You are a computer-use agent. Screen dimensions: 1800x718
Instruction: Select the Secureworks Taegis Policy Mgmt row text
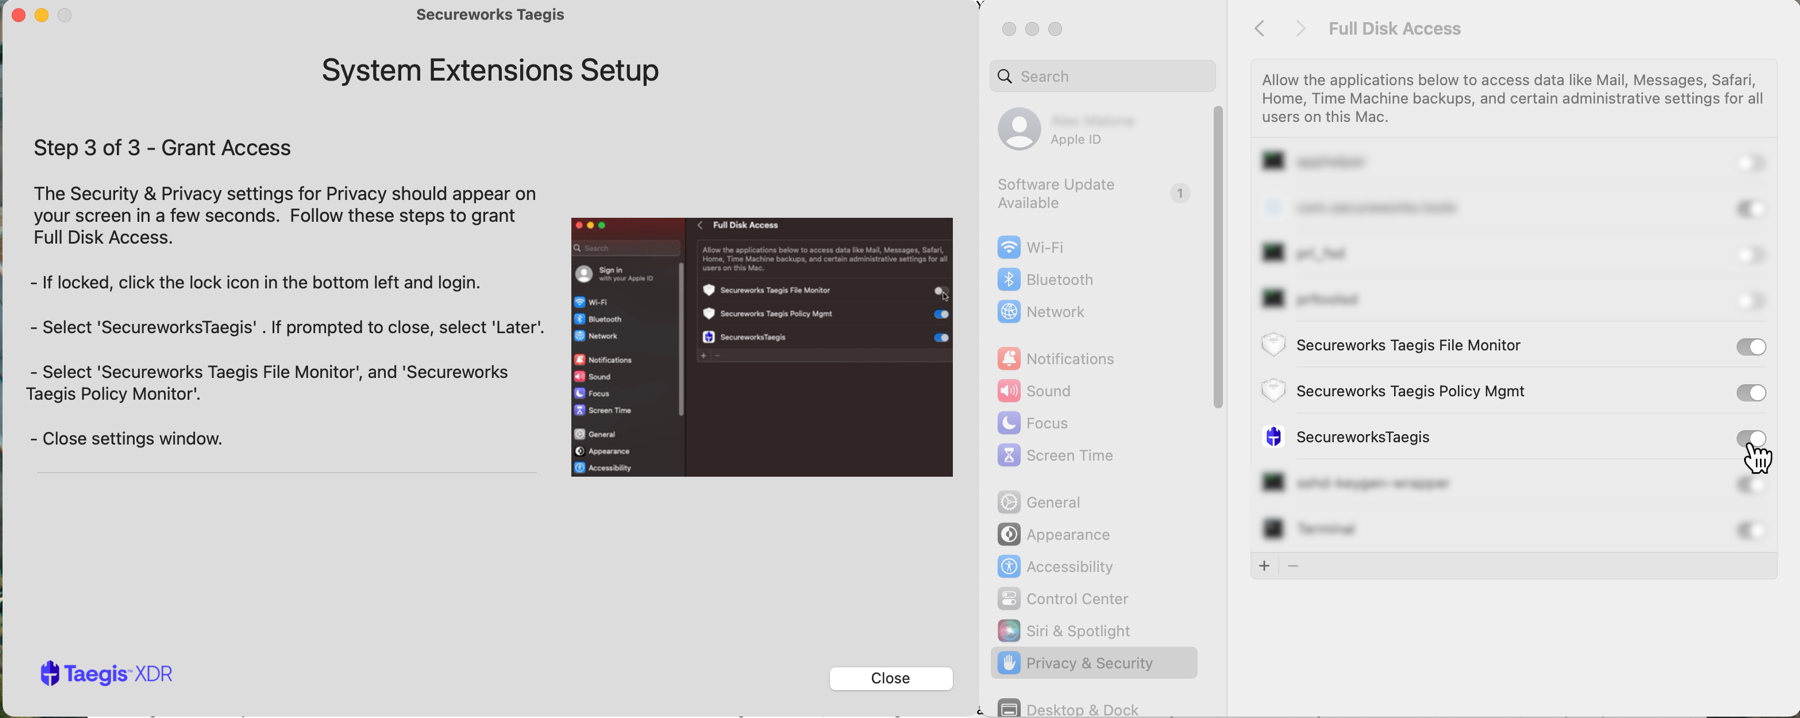[x=1410, y=391]
